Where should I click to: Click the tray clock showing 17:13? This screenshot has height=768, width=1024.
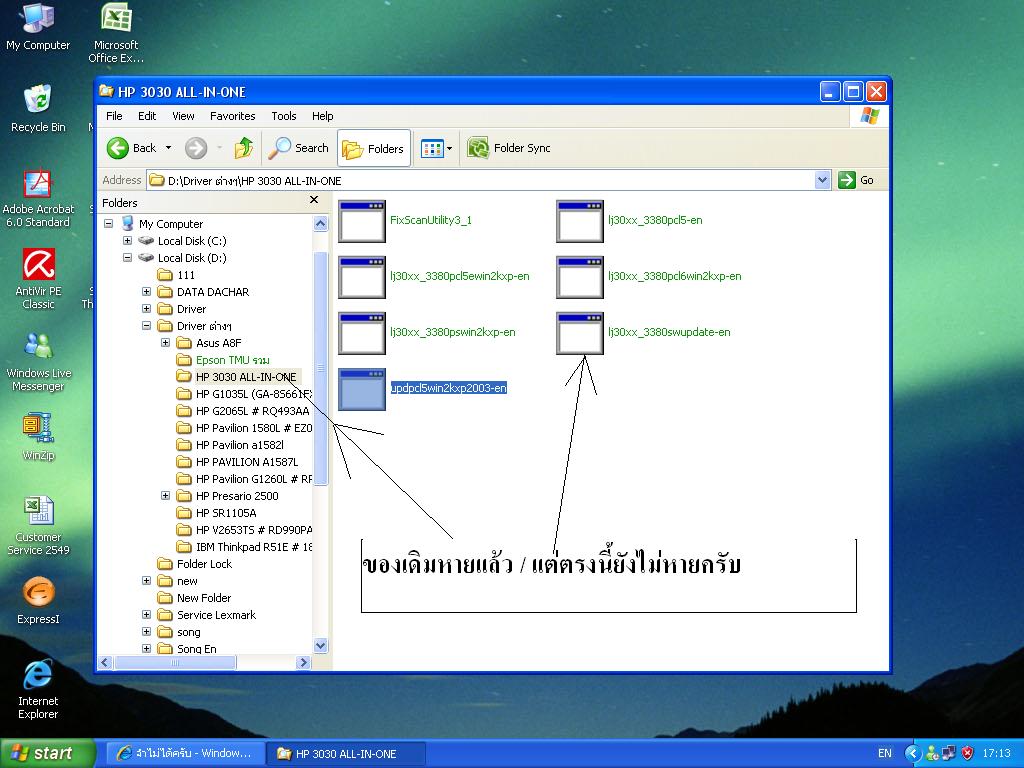click(997, 754)
